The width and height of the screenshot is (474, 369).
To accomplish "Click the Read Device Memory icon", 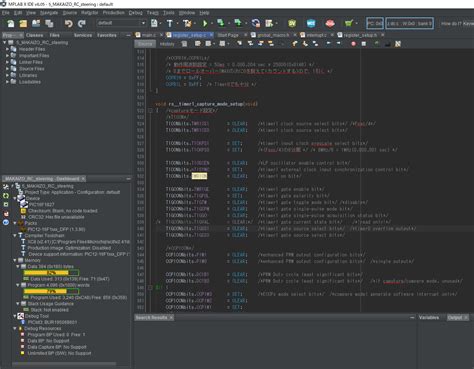I will (x=238, y=23).
